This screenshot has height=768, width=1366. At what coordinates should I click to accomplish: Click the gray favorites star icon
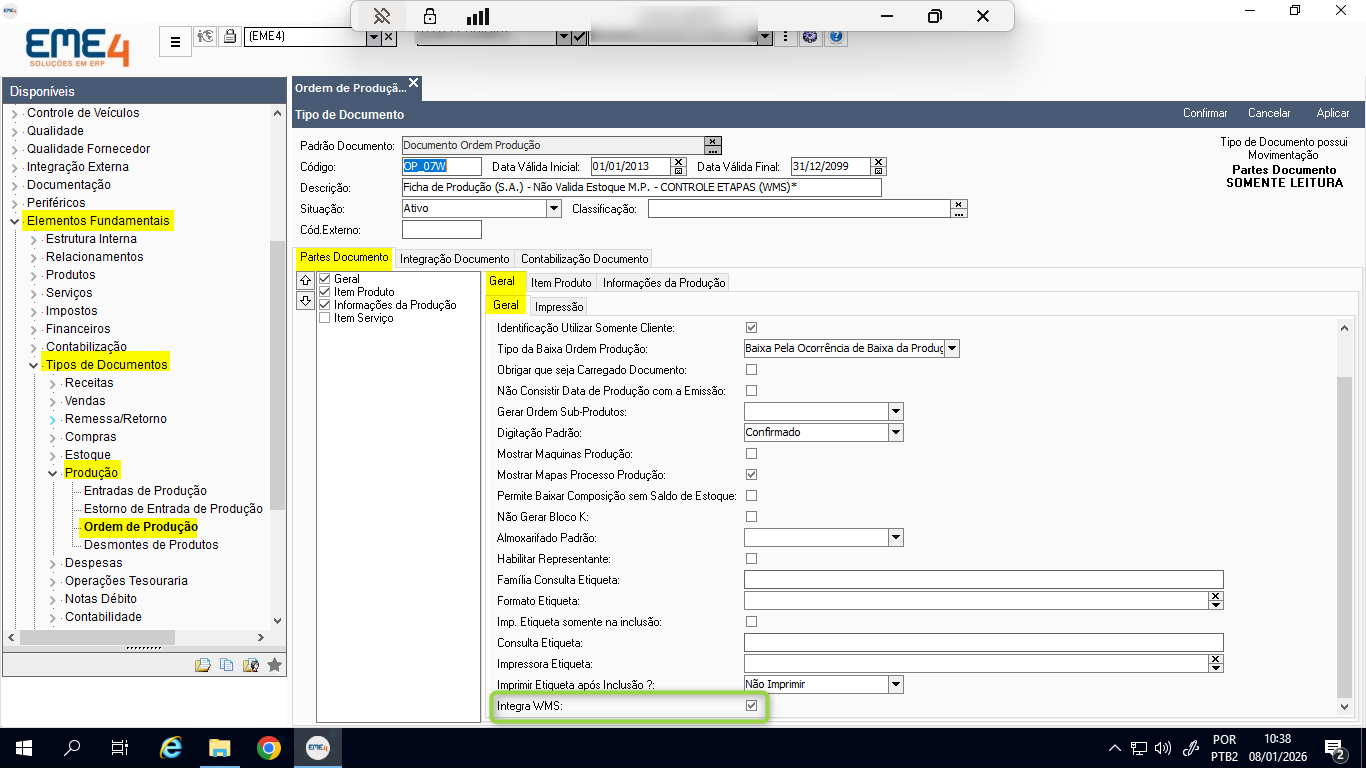point(274,664)
